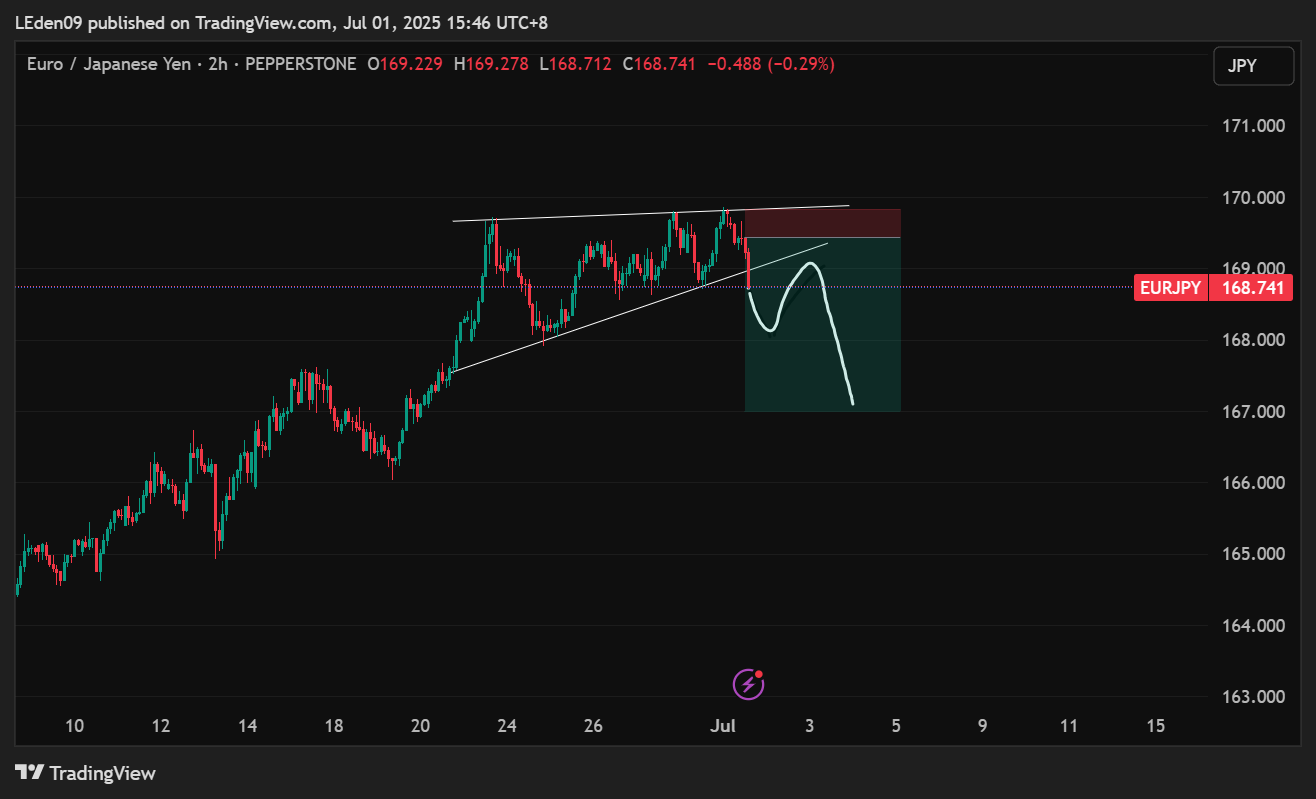1316x799 pixels.
Task: Click the 15 date label on time axis
Action: [1156, 726]
